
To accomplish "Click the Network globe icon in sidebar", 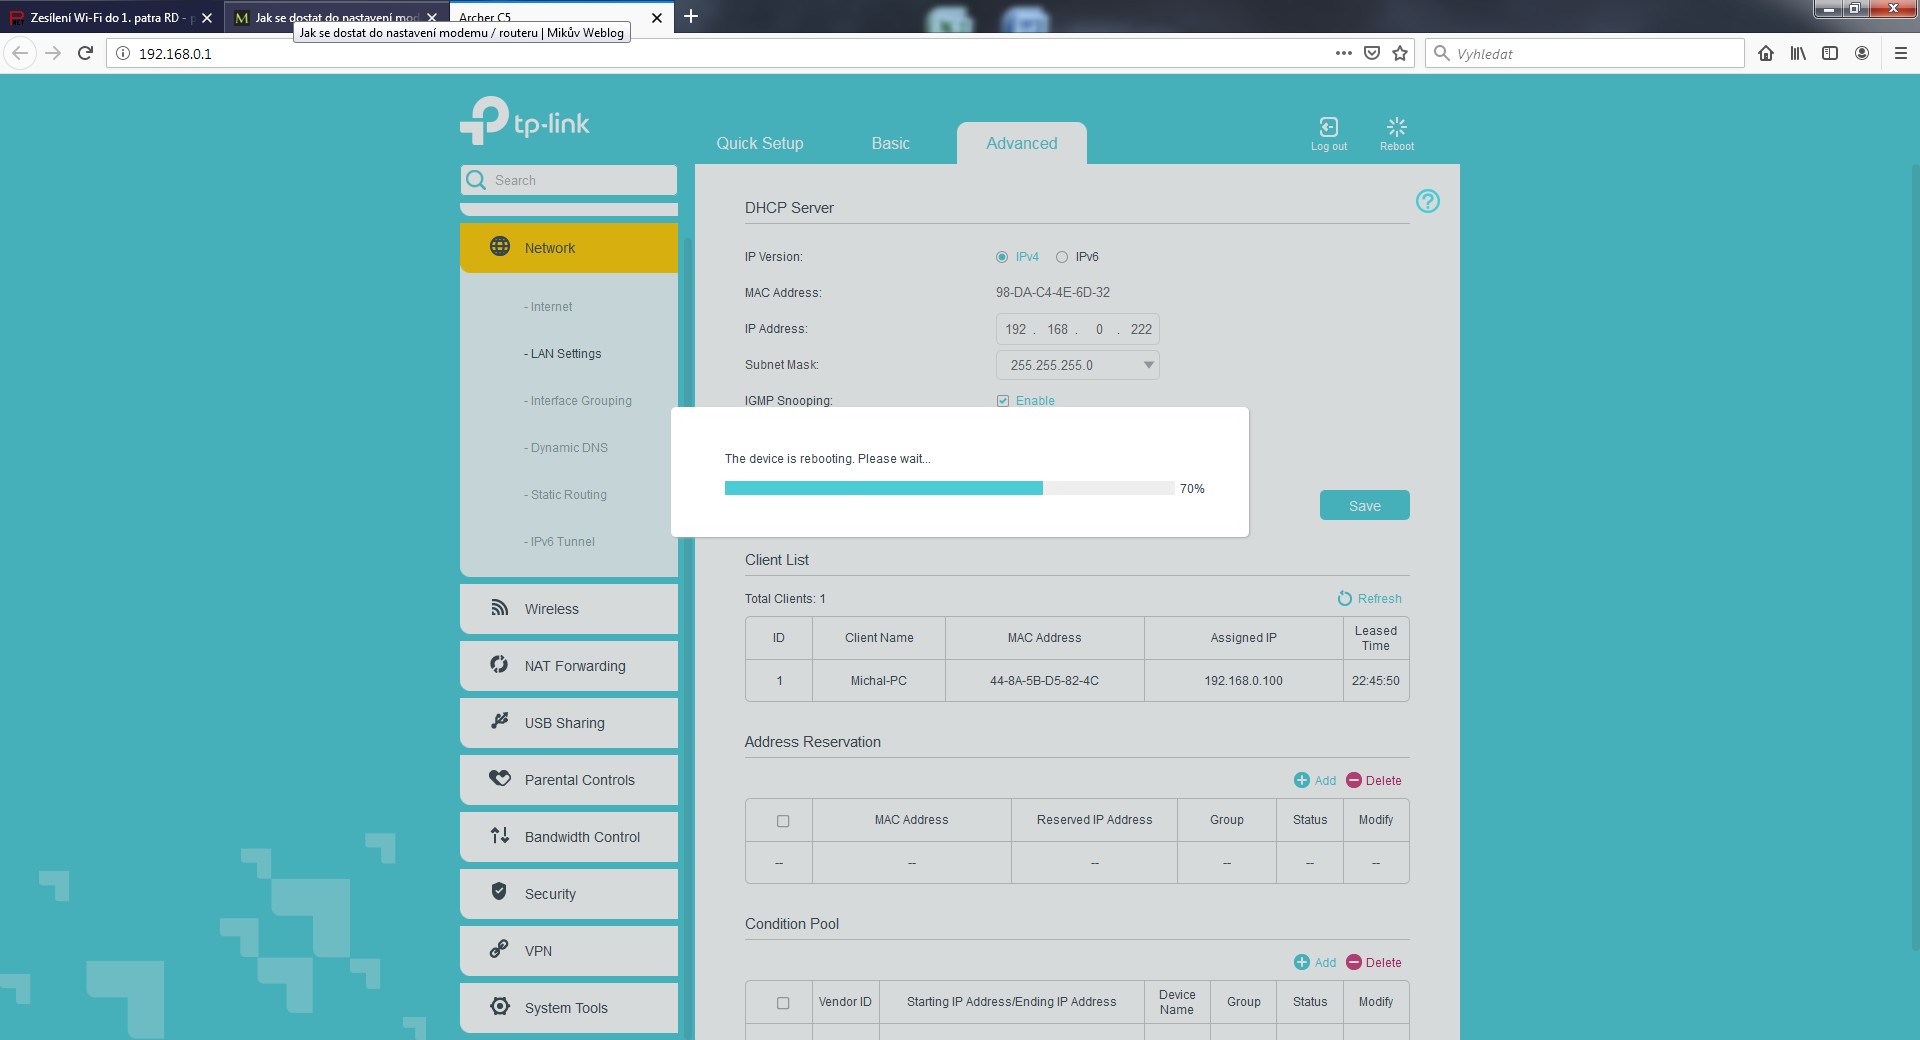I will tap(500, 247).
